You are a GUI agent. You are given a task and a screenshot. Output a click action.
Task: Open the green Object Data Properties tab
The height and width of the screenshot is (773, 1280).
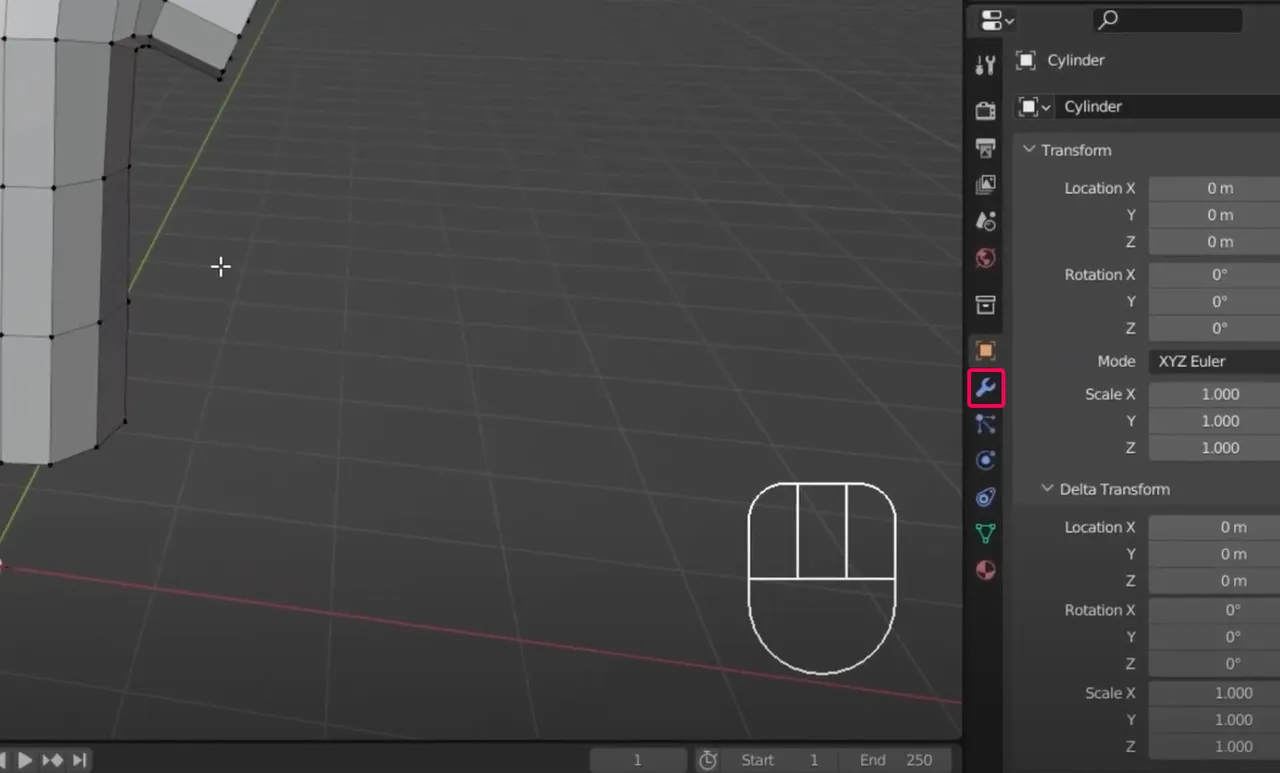[985, 533]
